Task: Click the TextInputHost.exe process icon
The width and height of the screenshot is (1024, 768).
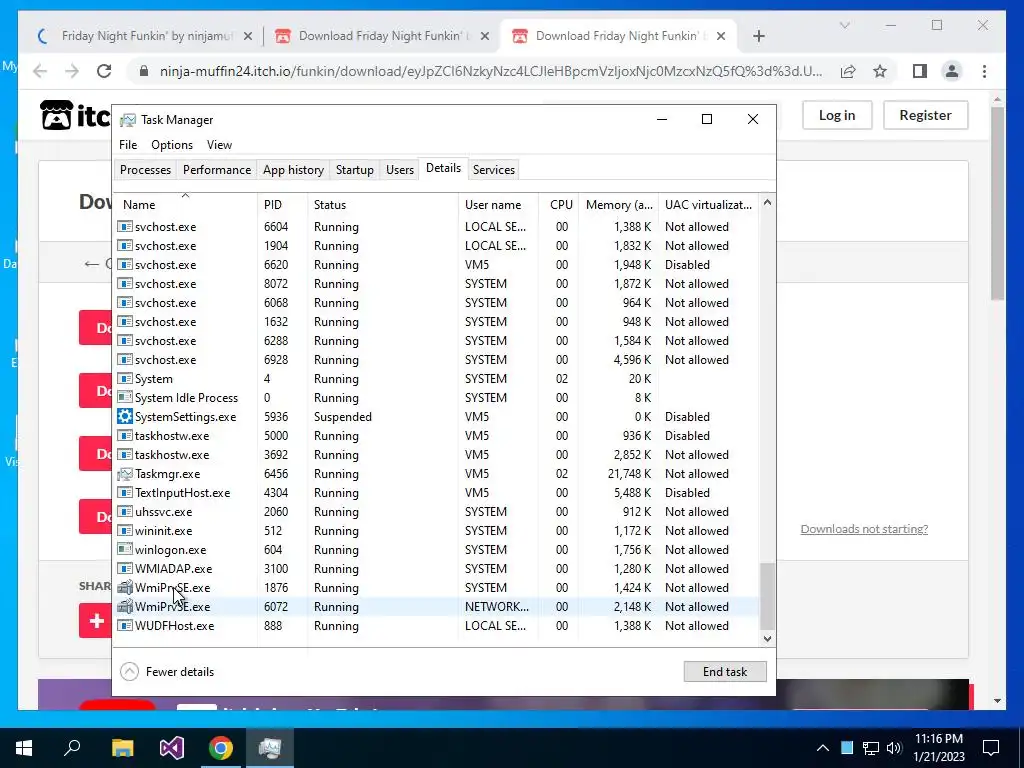Action: click(x=125, y=493)
